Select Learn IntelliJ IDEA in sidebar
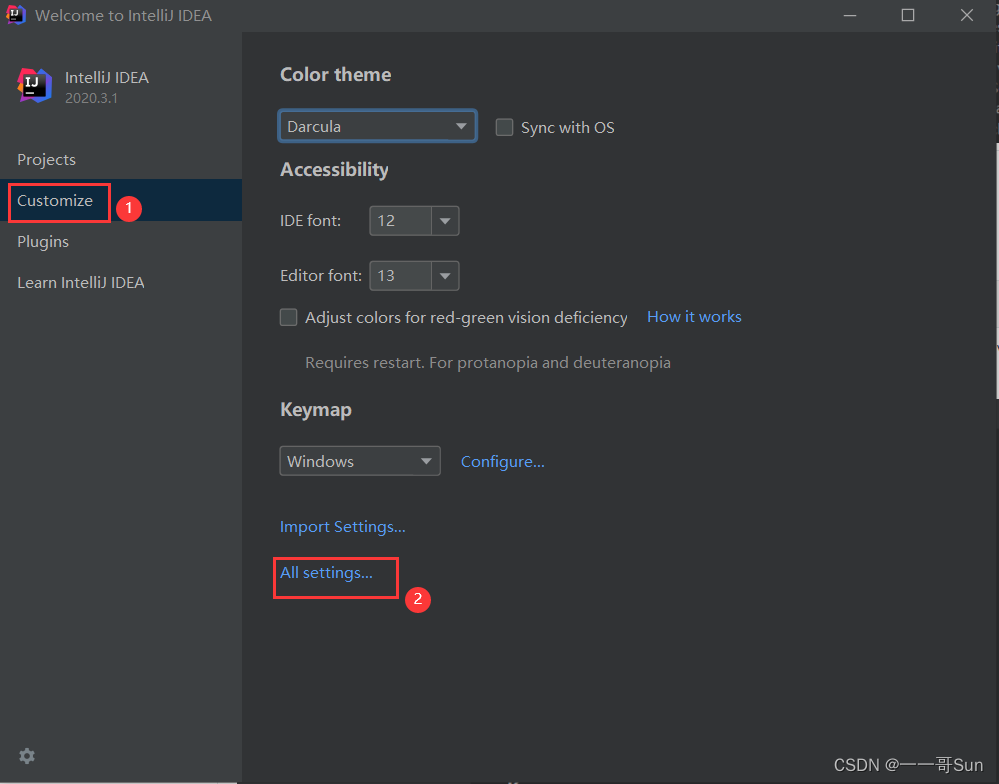Image resolution: width=999 pixels, height=784 pixels. (81, 282)
